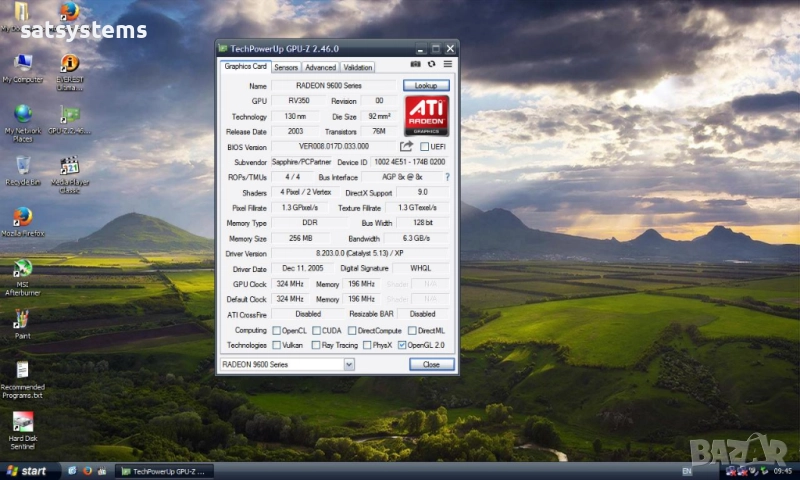Click the bus interface question mark icon
This screenshot has width=800, height=480.
click(x=447, y=177)
